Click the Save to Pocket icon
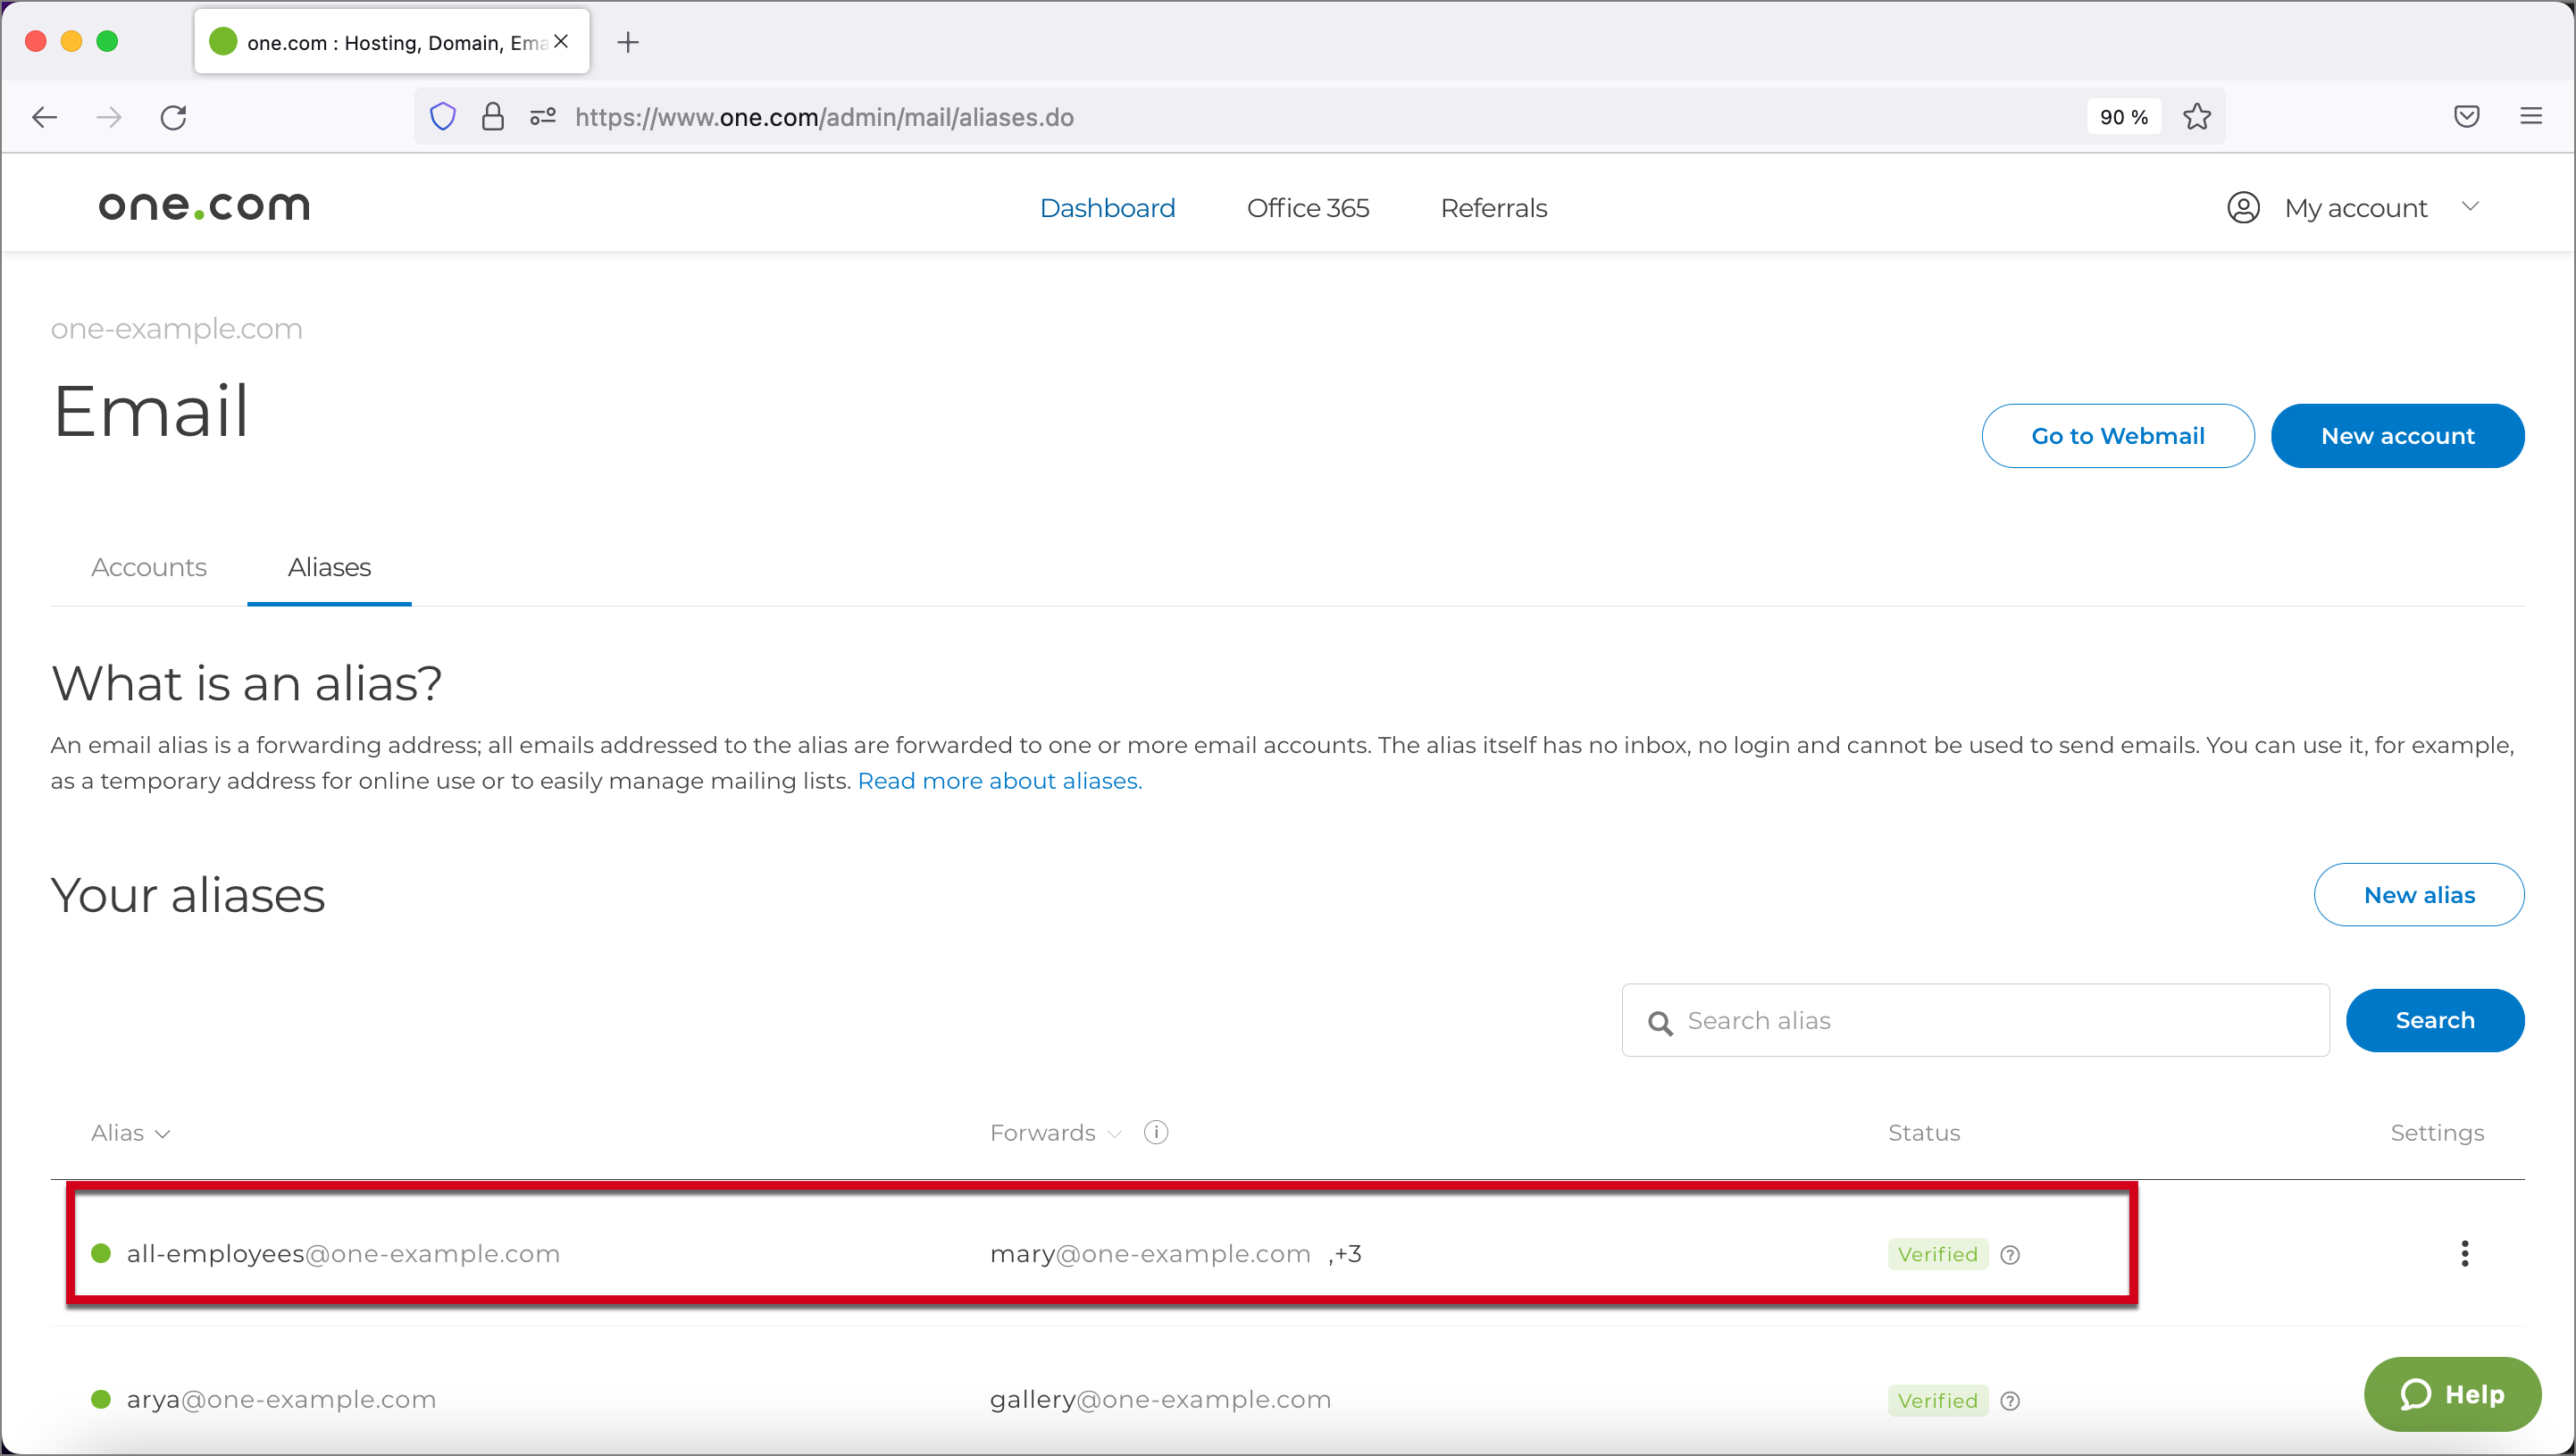This screenshot has width=2576, height=1456. click(x=2467, y=117)
